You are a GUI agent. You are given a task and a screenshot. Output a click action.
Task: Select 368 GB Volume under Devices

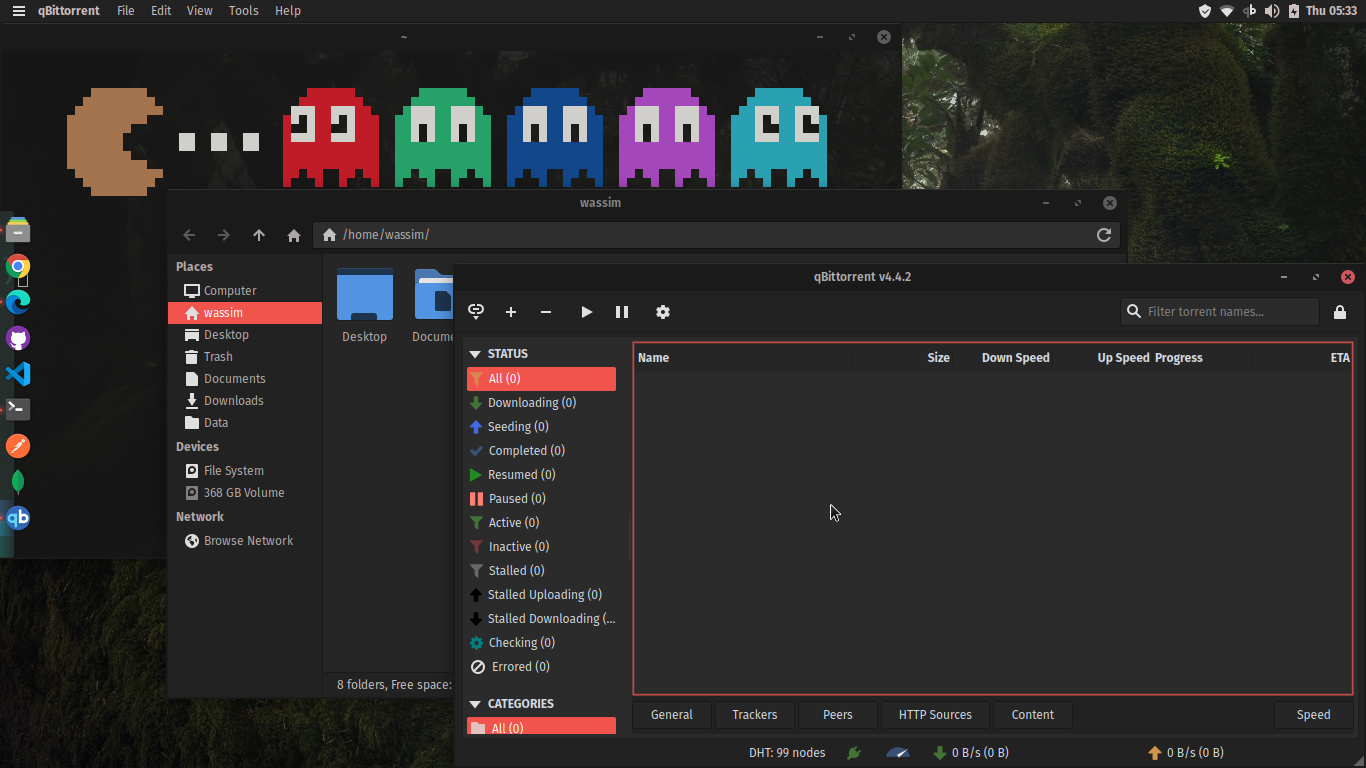[x=245, y=493]
